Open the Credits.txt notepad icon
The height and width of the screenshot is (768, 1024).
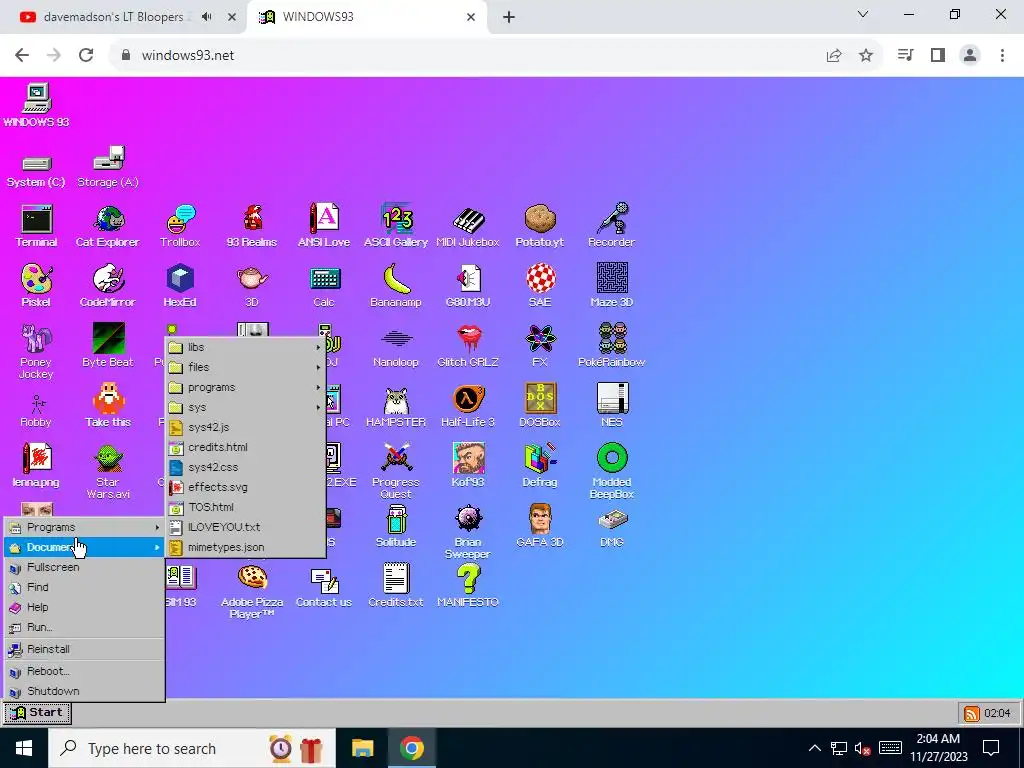click(396, 586)
